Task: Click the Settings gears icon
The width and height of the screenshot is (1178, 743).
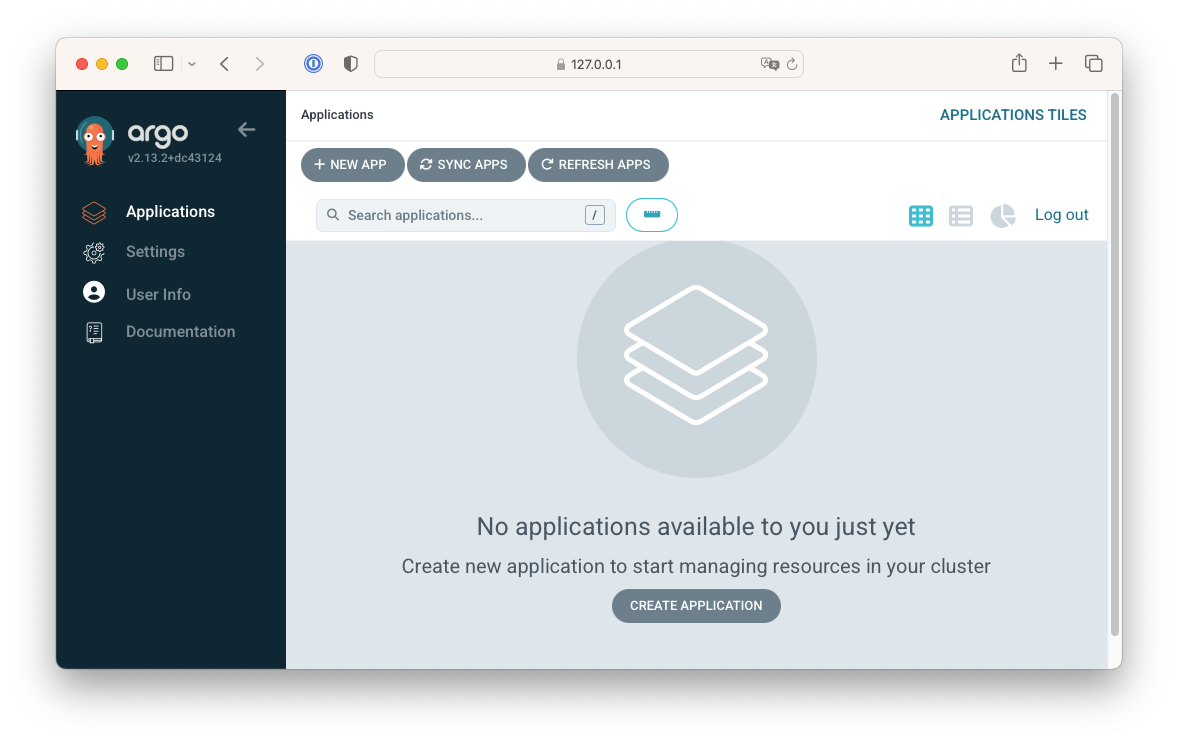Action: 94,252
